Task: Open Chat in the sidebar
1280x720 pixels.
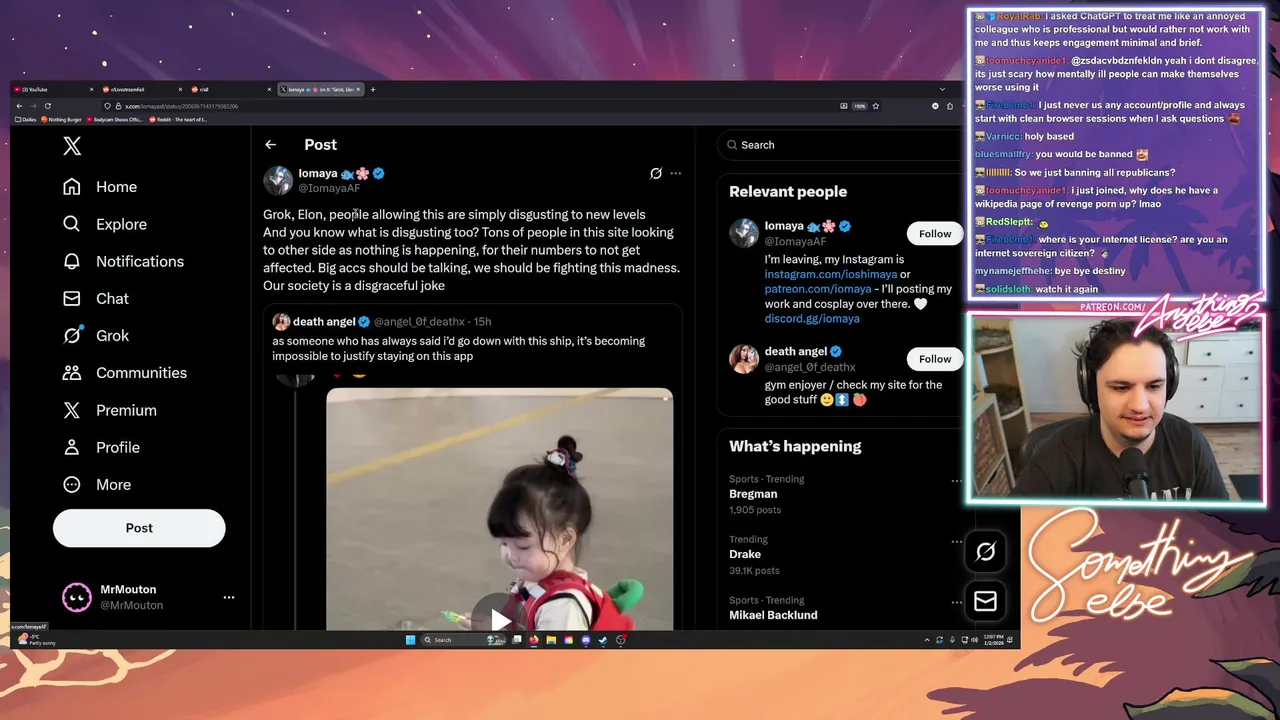Action: click(96, 298)
